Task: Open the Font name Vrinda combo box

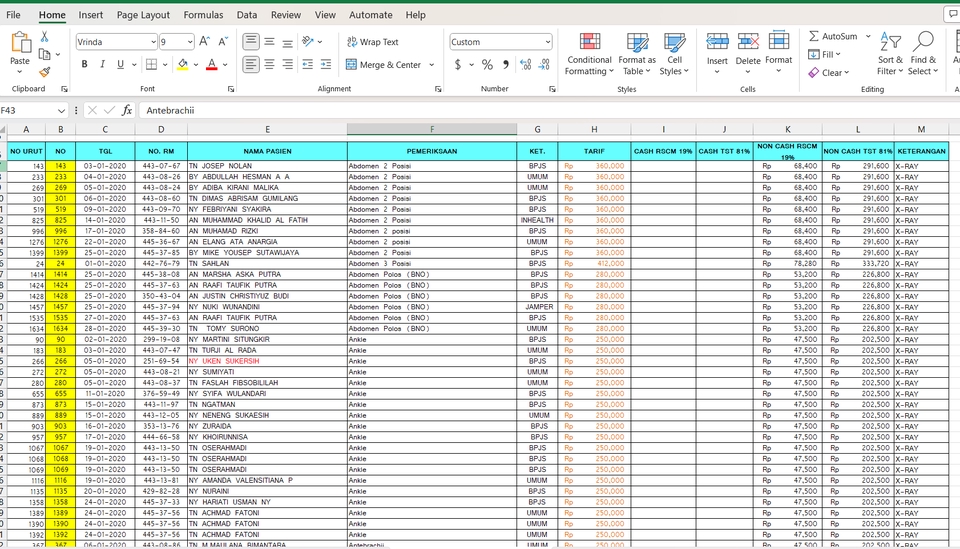Action: pos(116,42)
